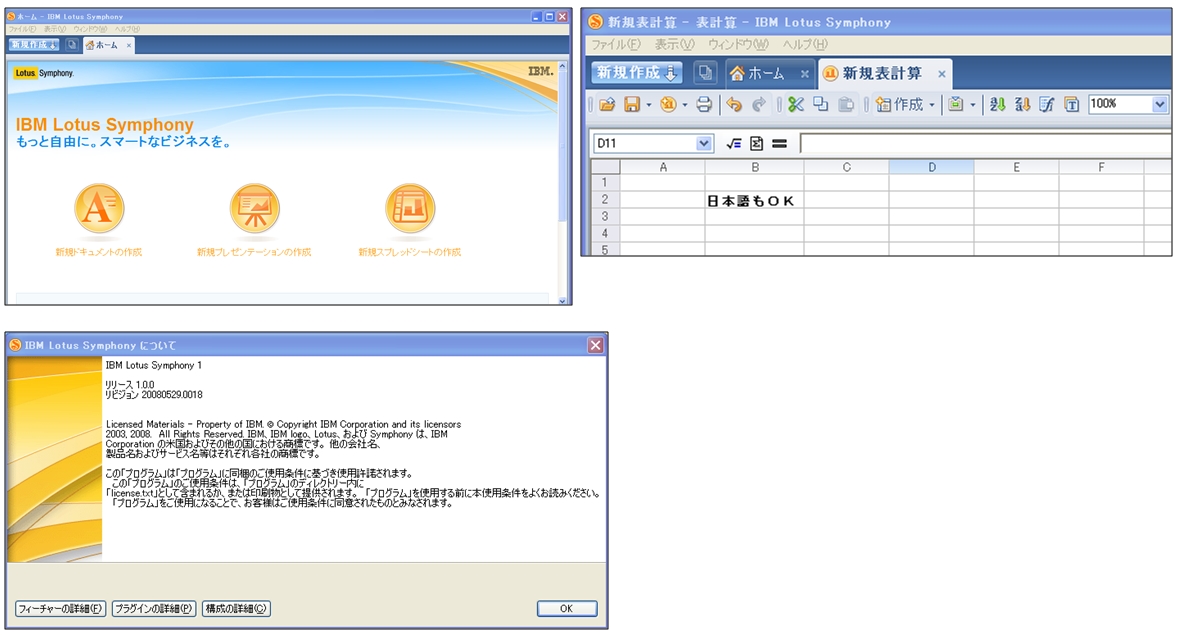Screen dimensions: 1178x635
Task: Open the ファイル(F) menu in spreadsheet window
Action: click(x=616, y=44)
